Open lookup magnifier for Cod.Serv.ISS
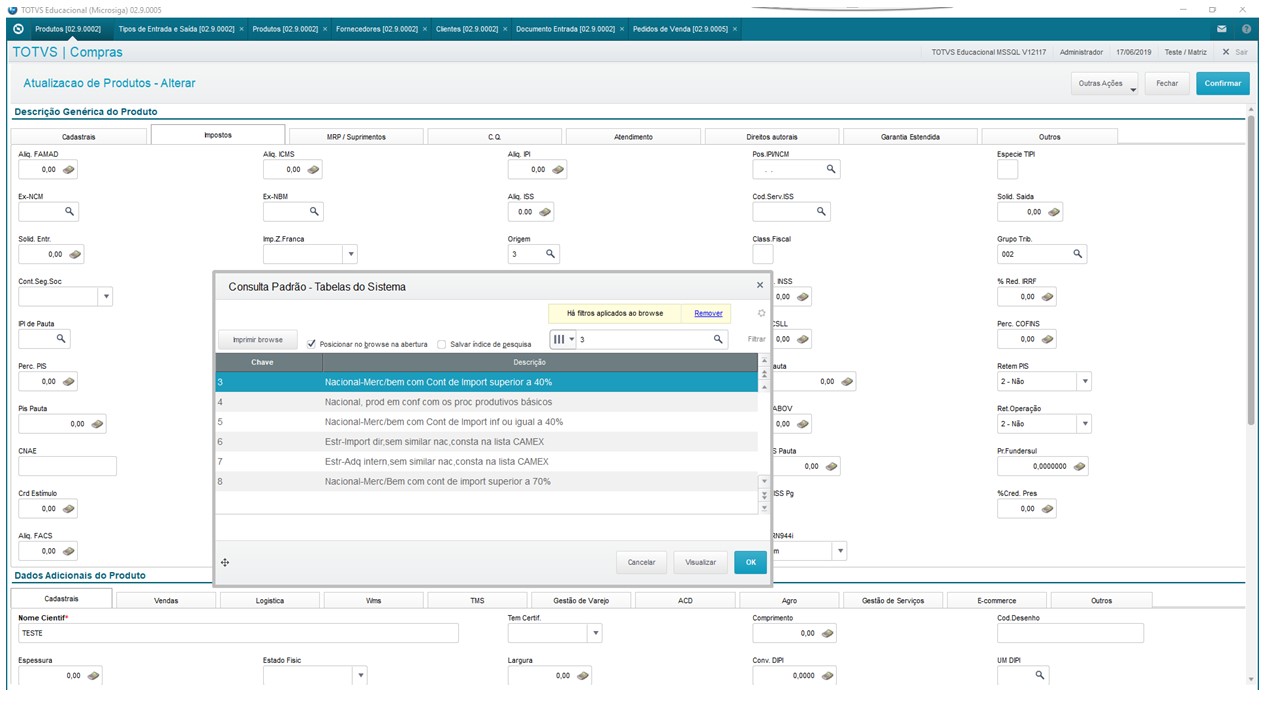Image resolution: width=1280 pixels, height=720 pixels. click(821, 212)
